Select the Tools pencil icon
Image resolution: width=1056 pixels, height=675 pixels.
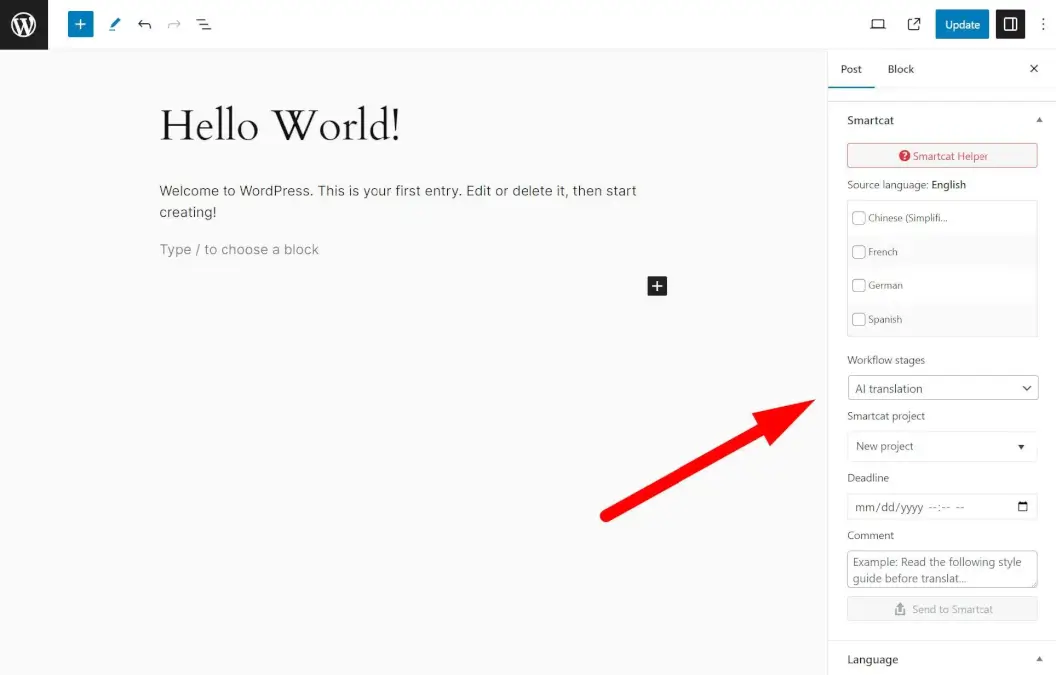click(x=114, y=25)
